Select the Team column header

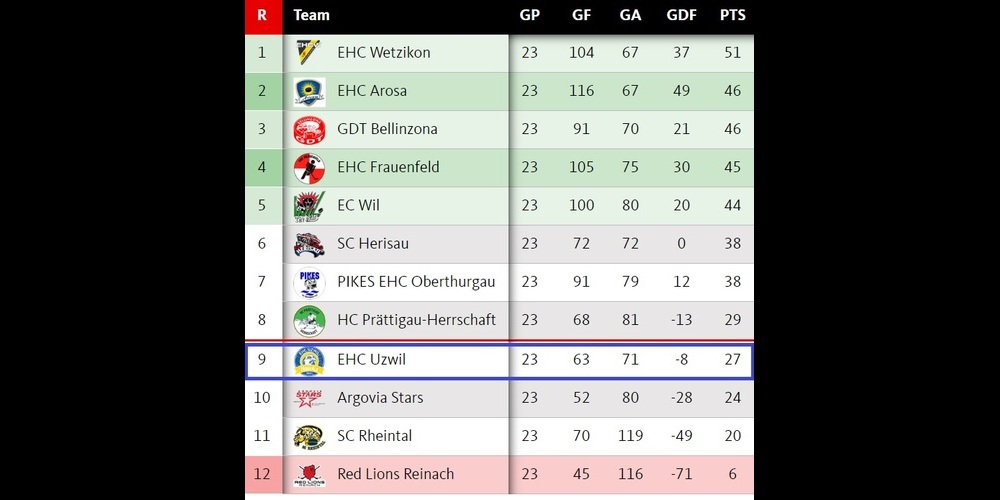pos(312,15)
